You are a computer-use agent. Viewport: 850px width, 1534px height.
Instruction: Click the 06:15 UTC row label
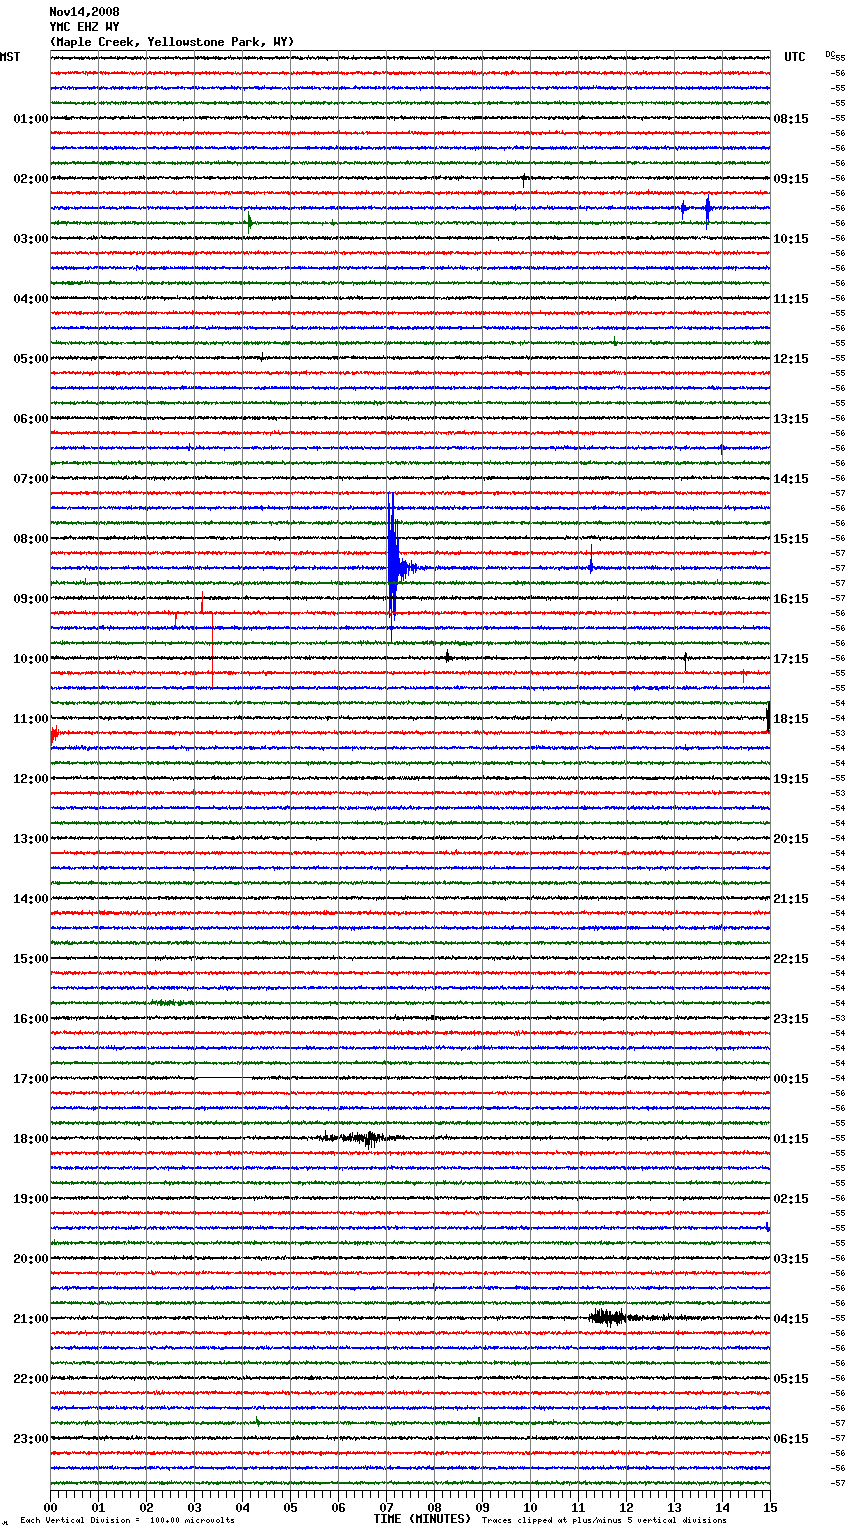click(x=791, y=1439)
